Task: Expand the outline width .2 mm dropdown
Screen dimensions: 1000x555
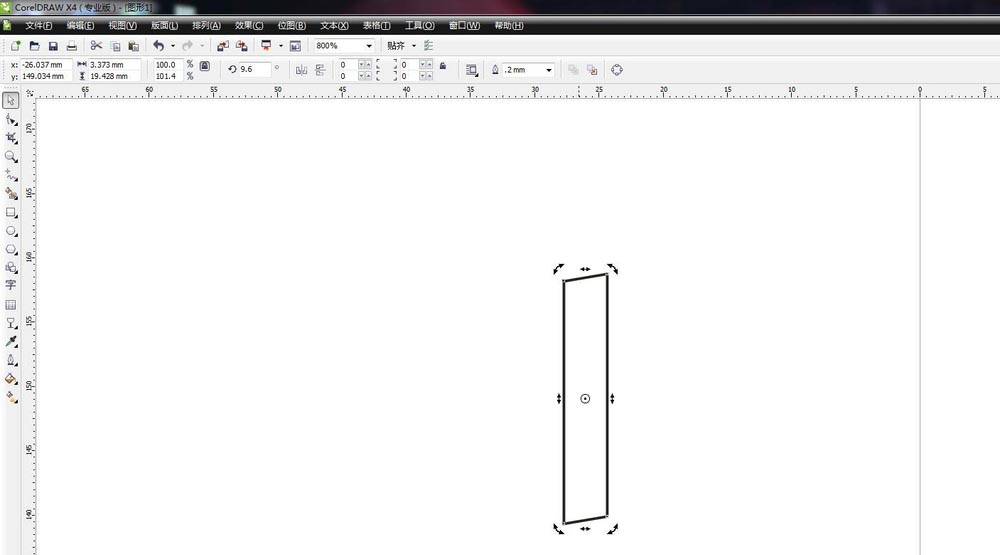Action: pyautogui.click(x=548, y=70)
